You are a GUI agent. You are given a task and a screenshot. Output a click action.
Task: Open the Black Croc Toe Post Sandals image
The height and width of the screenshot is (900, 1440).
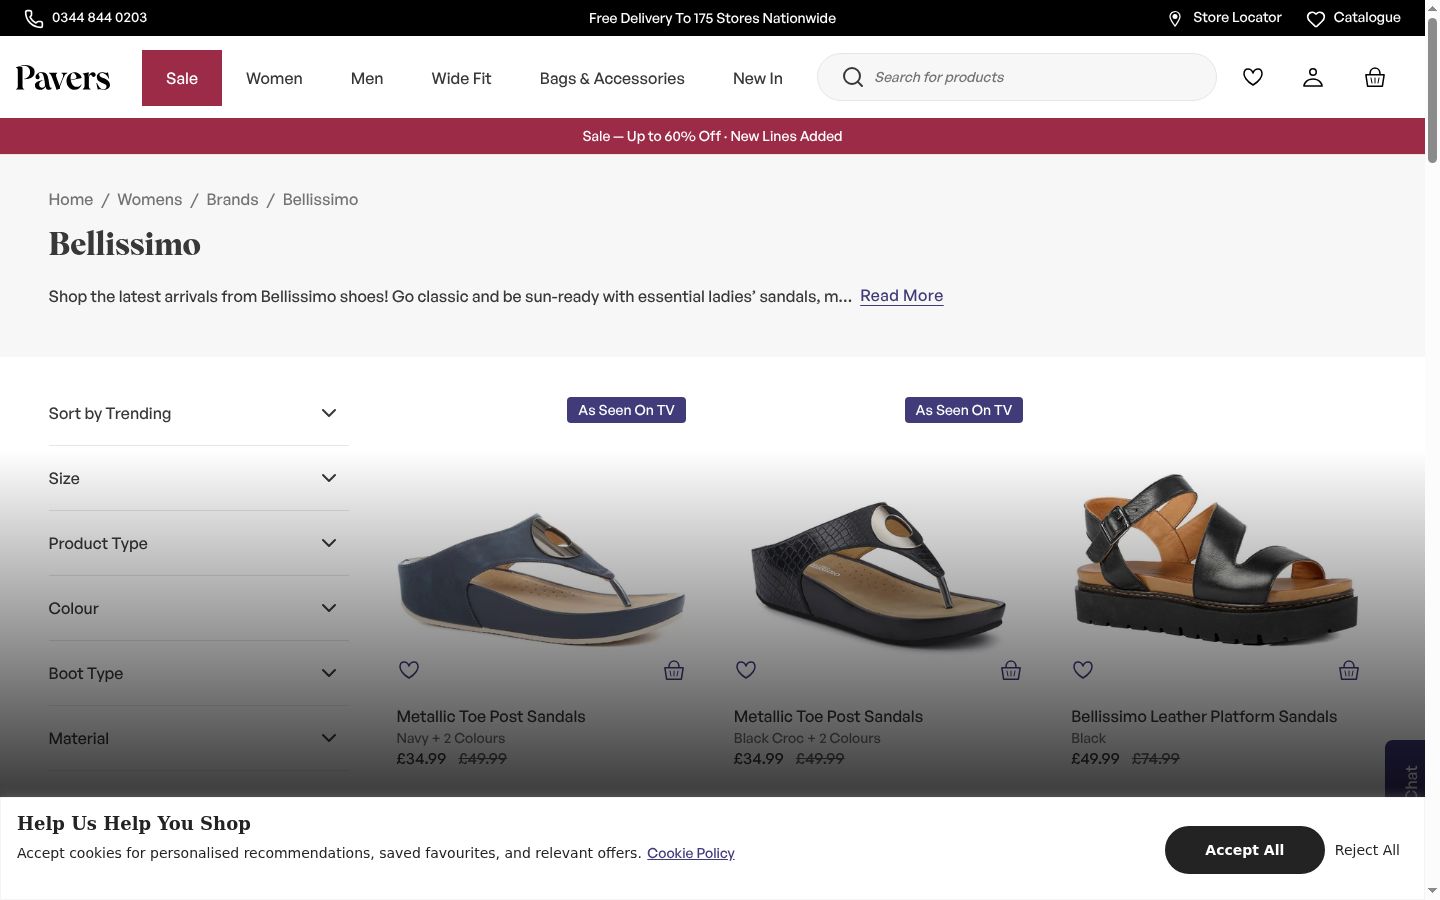[879, 575]
